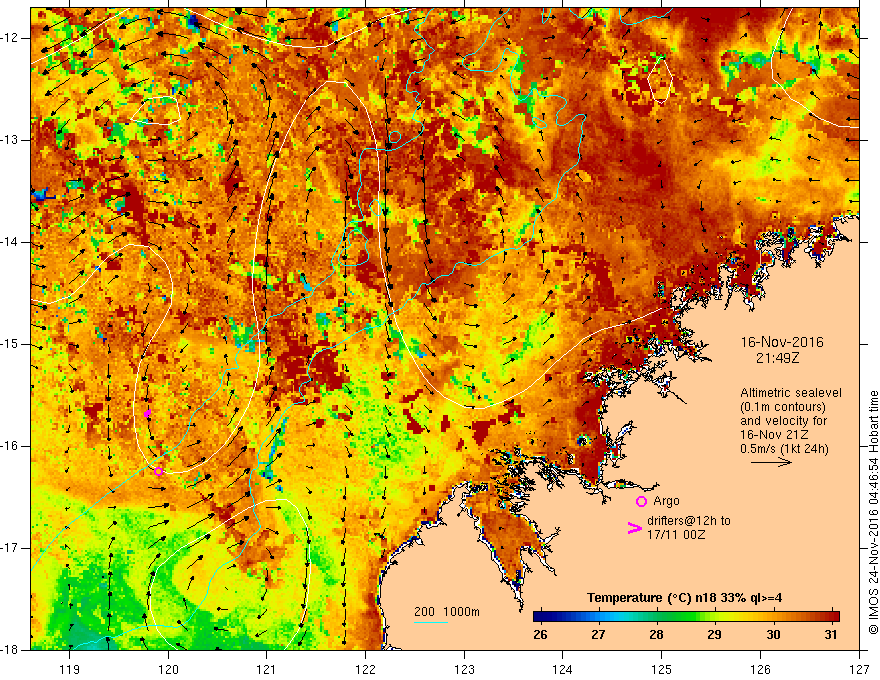This screenshot has height=680, width=880.
Task: Click the longitude axis label '123'
Action: pos(464,669)
